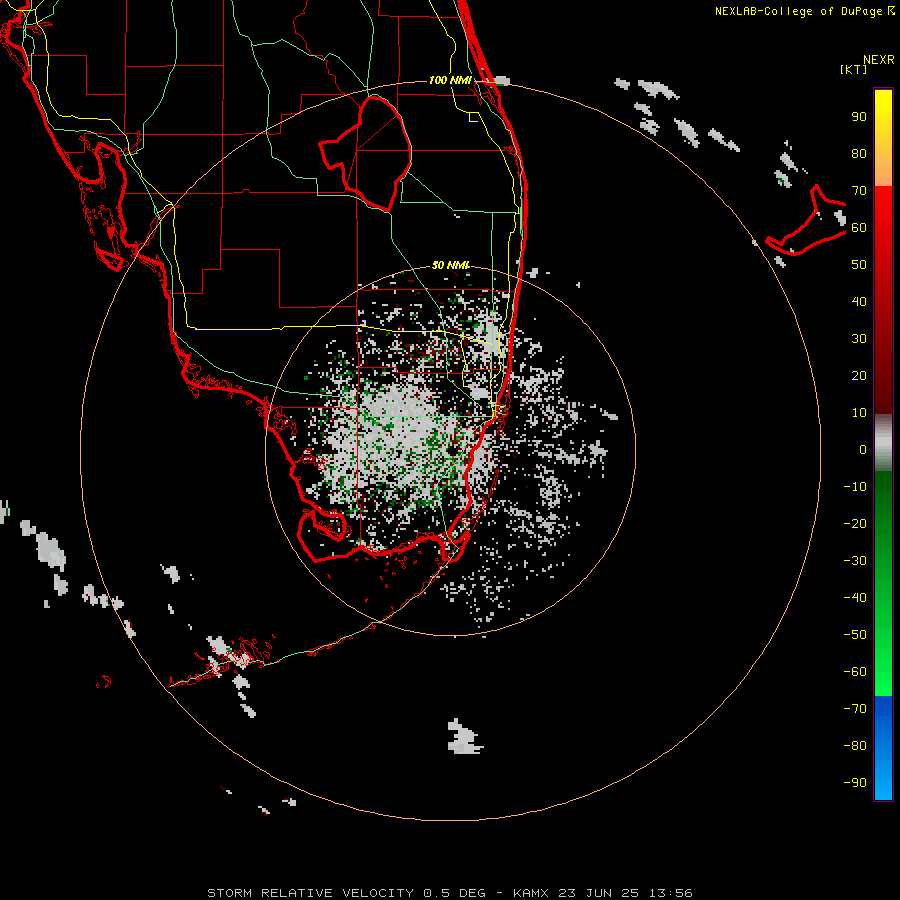Click the -50 scale value
The height and width of the screenshot is (900, 900).
pyautogui.click(x=855, y=635)
